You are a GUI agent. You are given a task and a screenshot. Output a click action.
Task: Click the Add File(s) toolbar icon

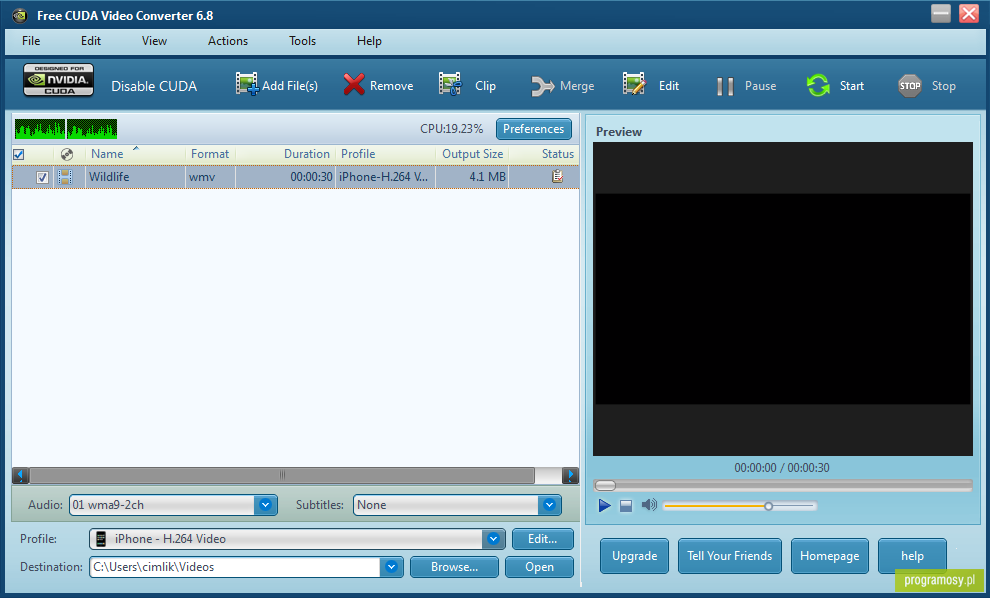247,84
